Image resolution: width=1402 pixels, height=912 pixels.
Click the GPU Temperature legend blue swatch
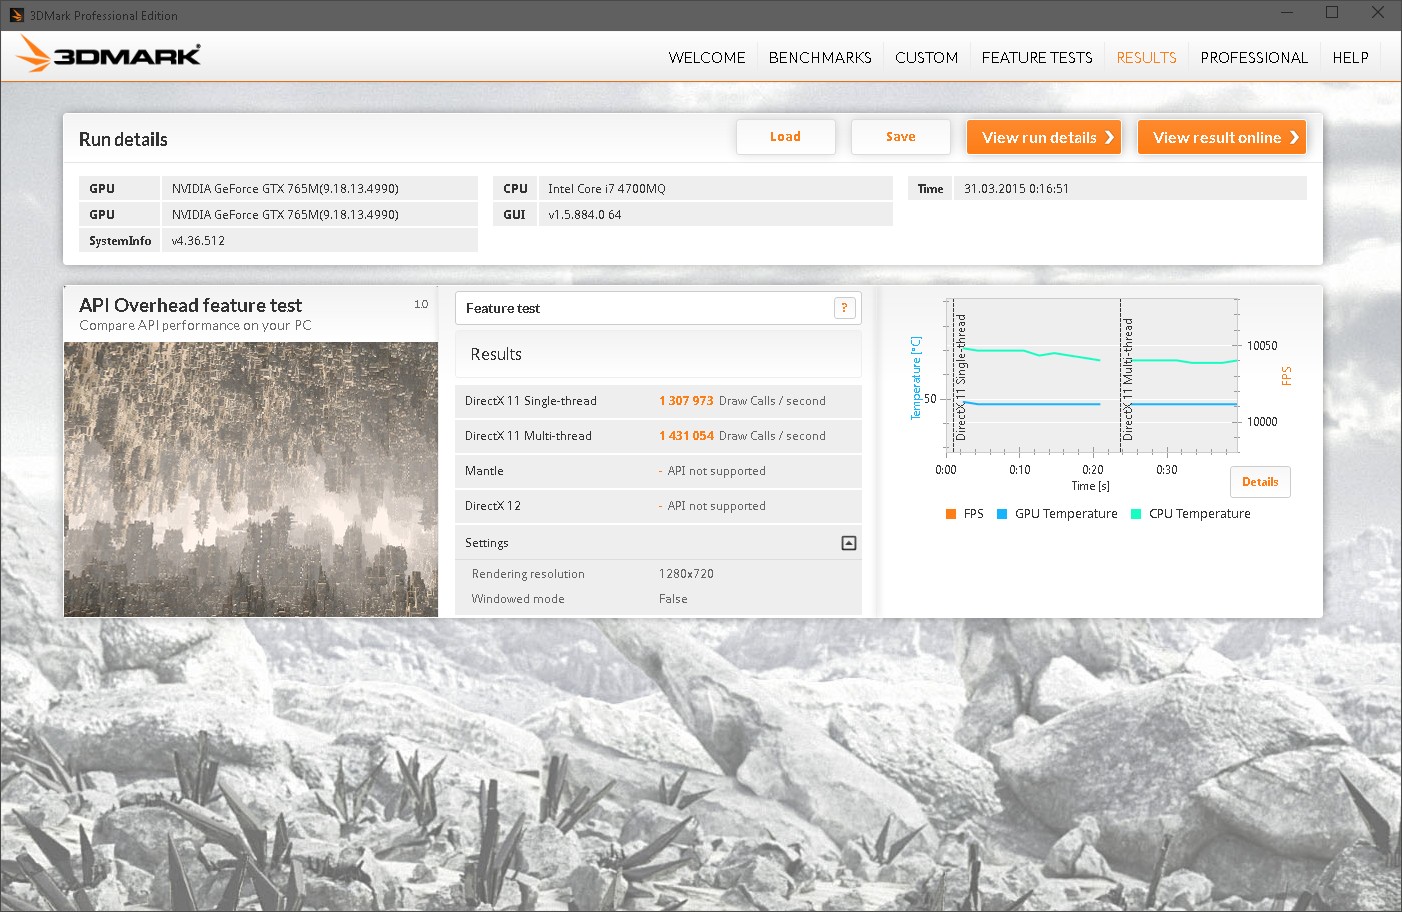pos(1002,514)
